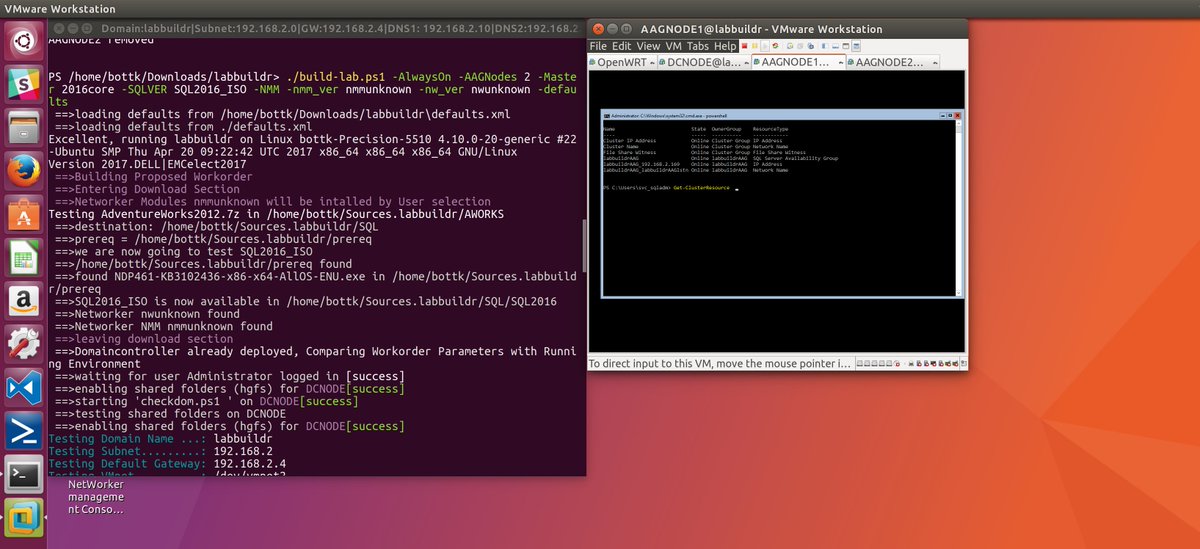Click the Revert to snapshot toolbar icon
The height and width of the screenshot is (549, 1200).
(x=800, y=46)
